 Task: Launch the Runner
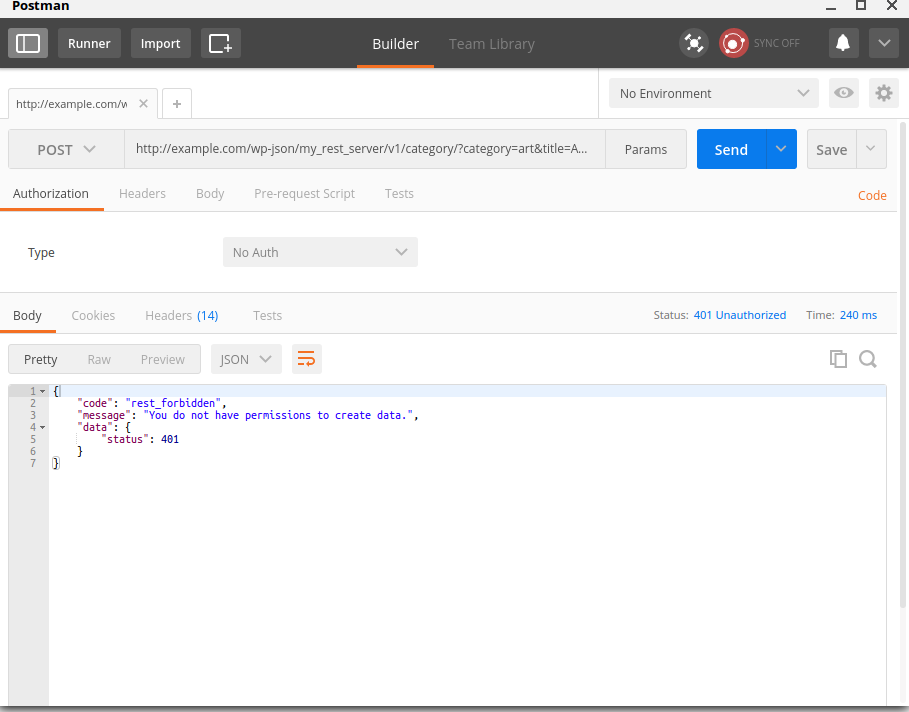pos(89,43)
